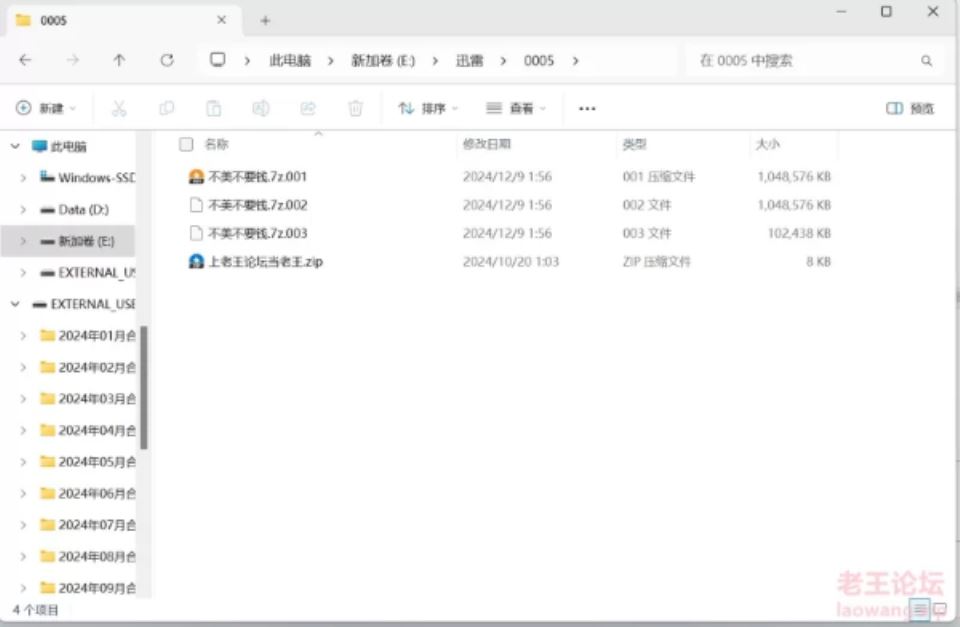Expand the 新加卷 (E:) drive node
Image resolution: width=960 pixels, height=627 pixels.
tap(23, 241)
